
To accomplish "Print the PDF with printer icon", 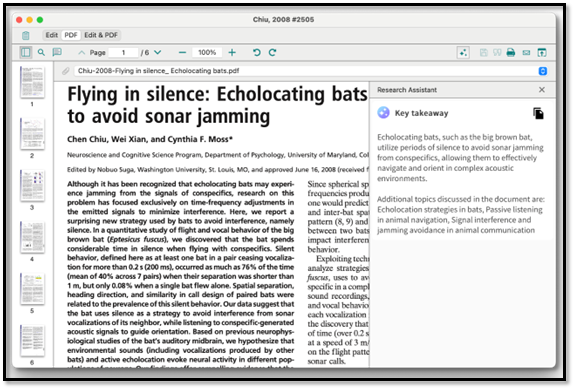I will [x=511, y=53].
